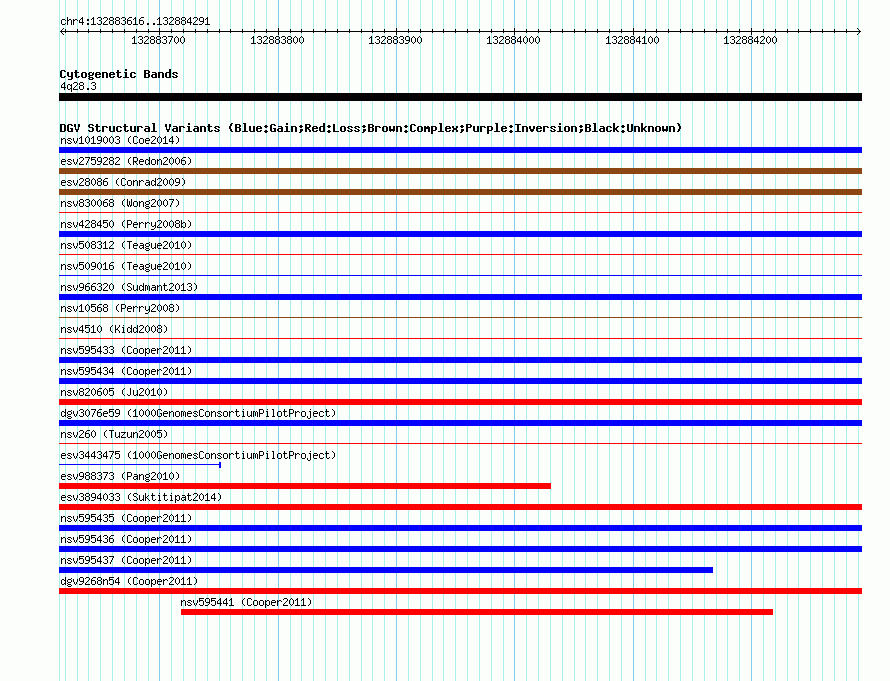Screen dimensions: 890x681
Task: Open the nsv966320 (Sudmant2013) label
Action: click(x=129, y=287)
